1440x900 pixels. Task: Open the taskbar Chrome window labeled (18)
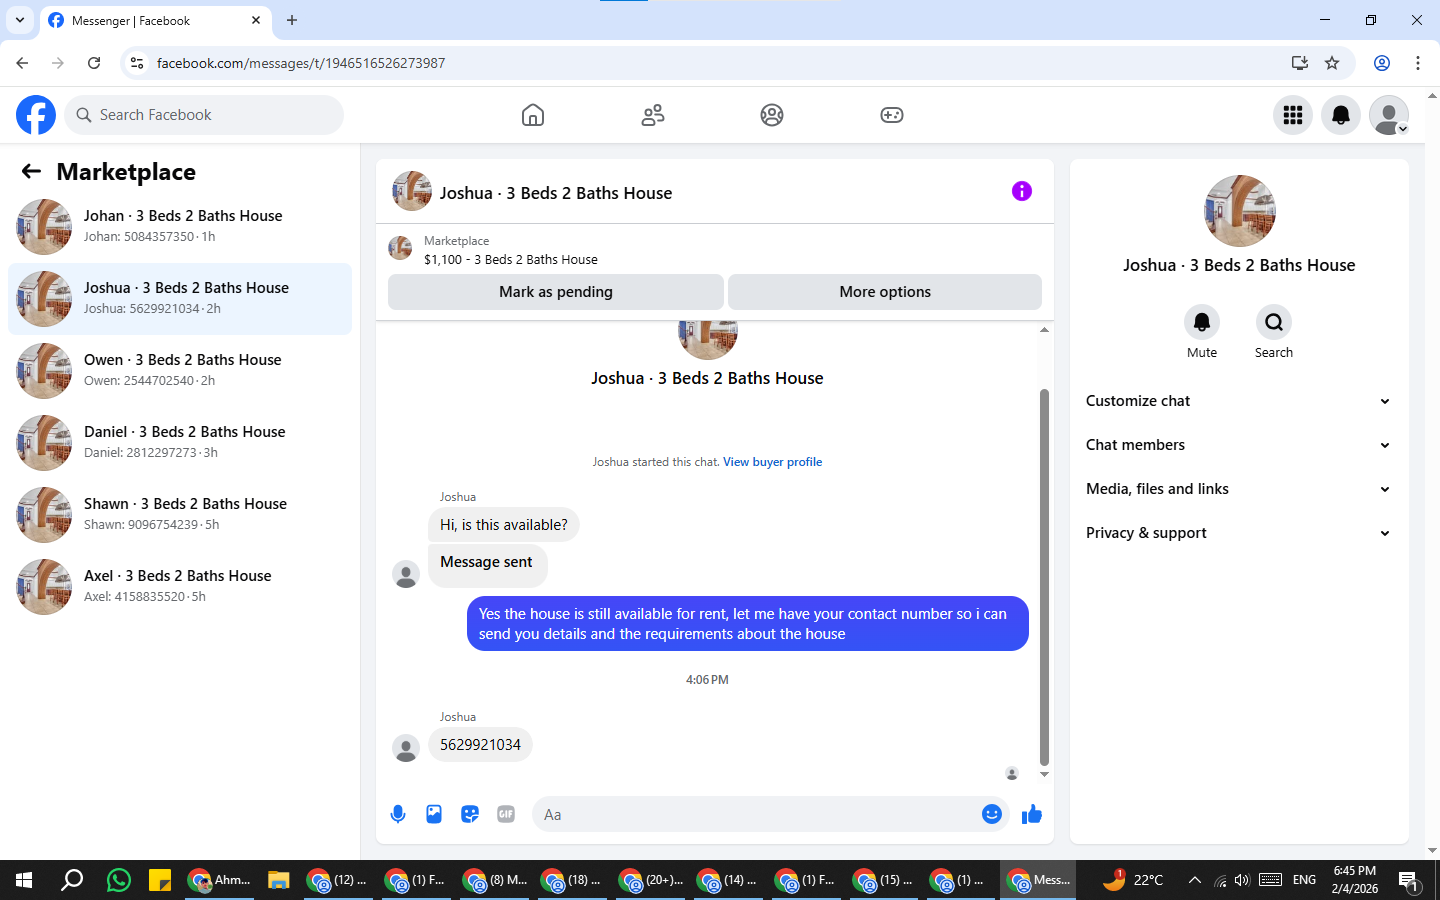point(571,880)
